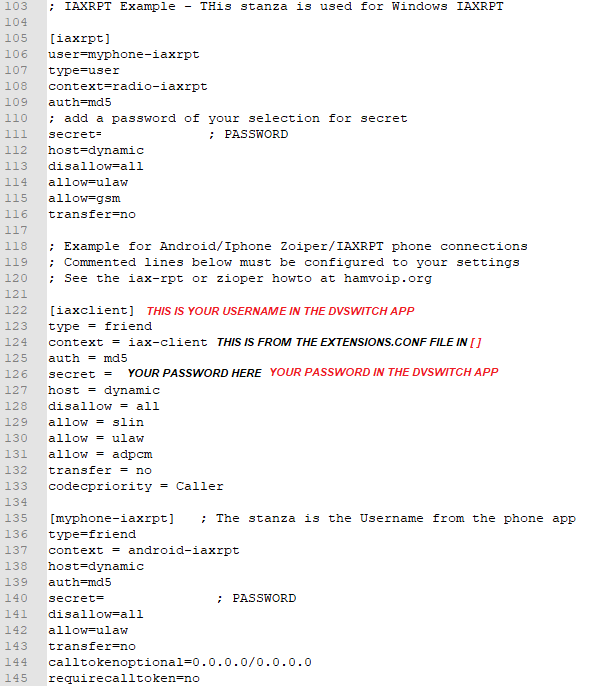Click the [myphone-iaxrpt] stanza header
608x686 pixels.
(x=112, y=518)
